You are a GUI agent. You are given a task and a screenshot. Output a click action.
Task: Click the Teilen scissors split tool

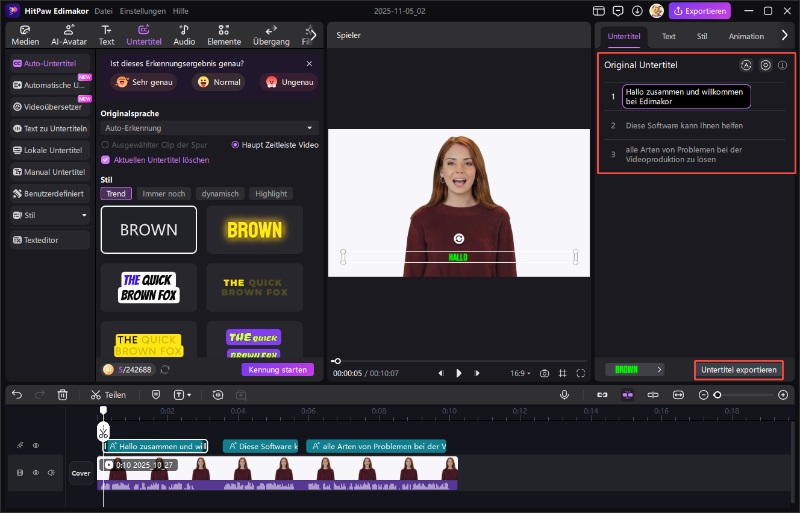(x=108, y=395)
